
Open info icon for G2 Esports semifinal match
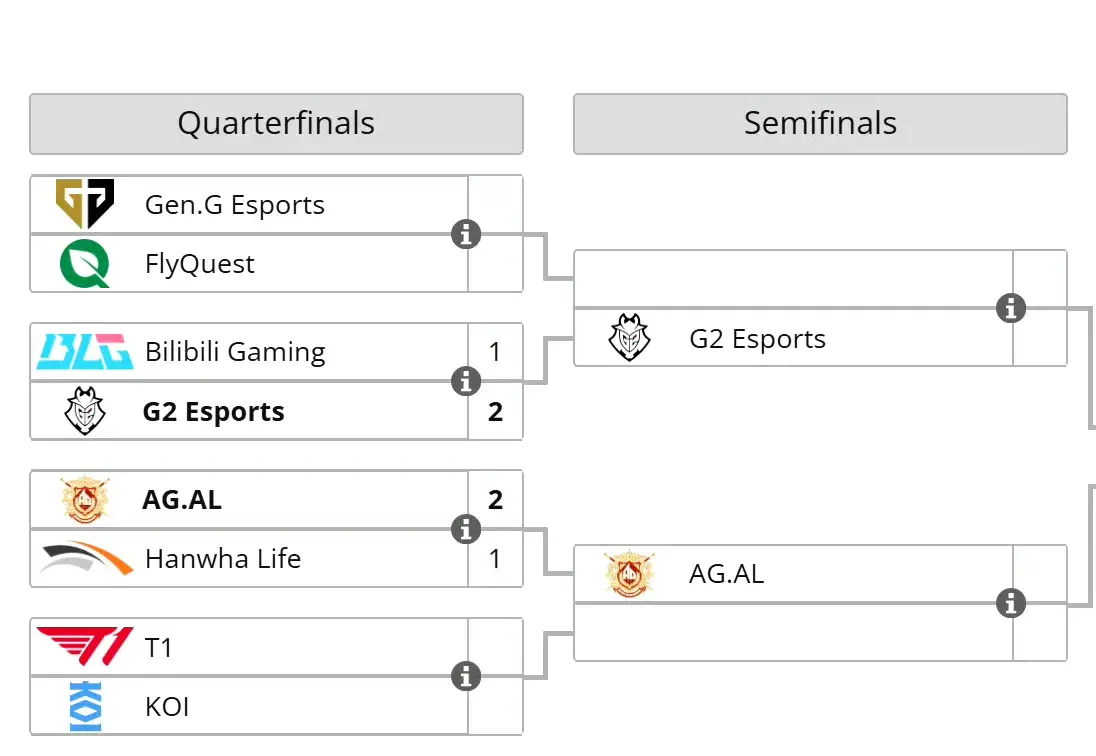(1011, 307)
